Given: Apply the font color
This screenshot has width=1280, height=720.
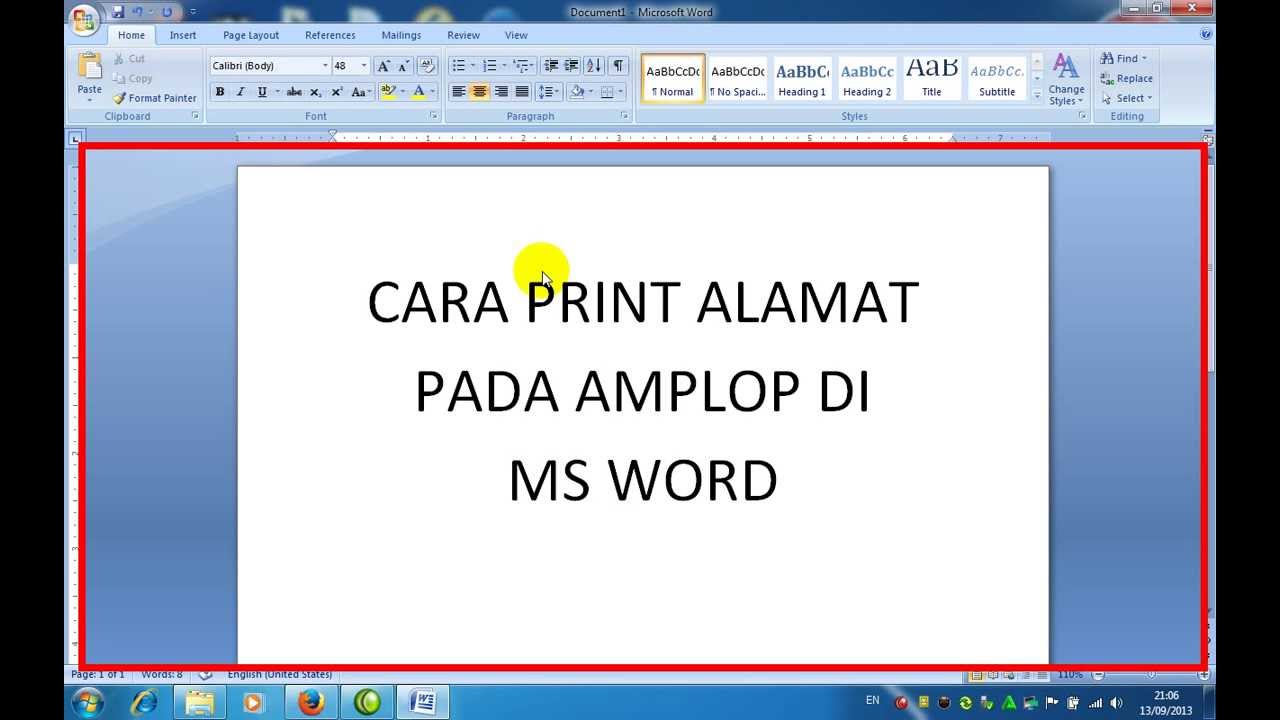Looking at the screenshot, I should point(419,92).
